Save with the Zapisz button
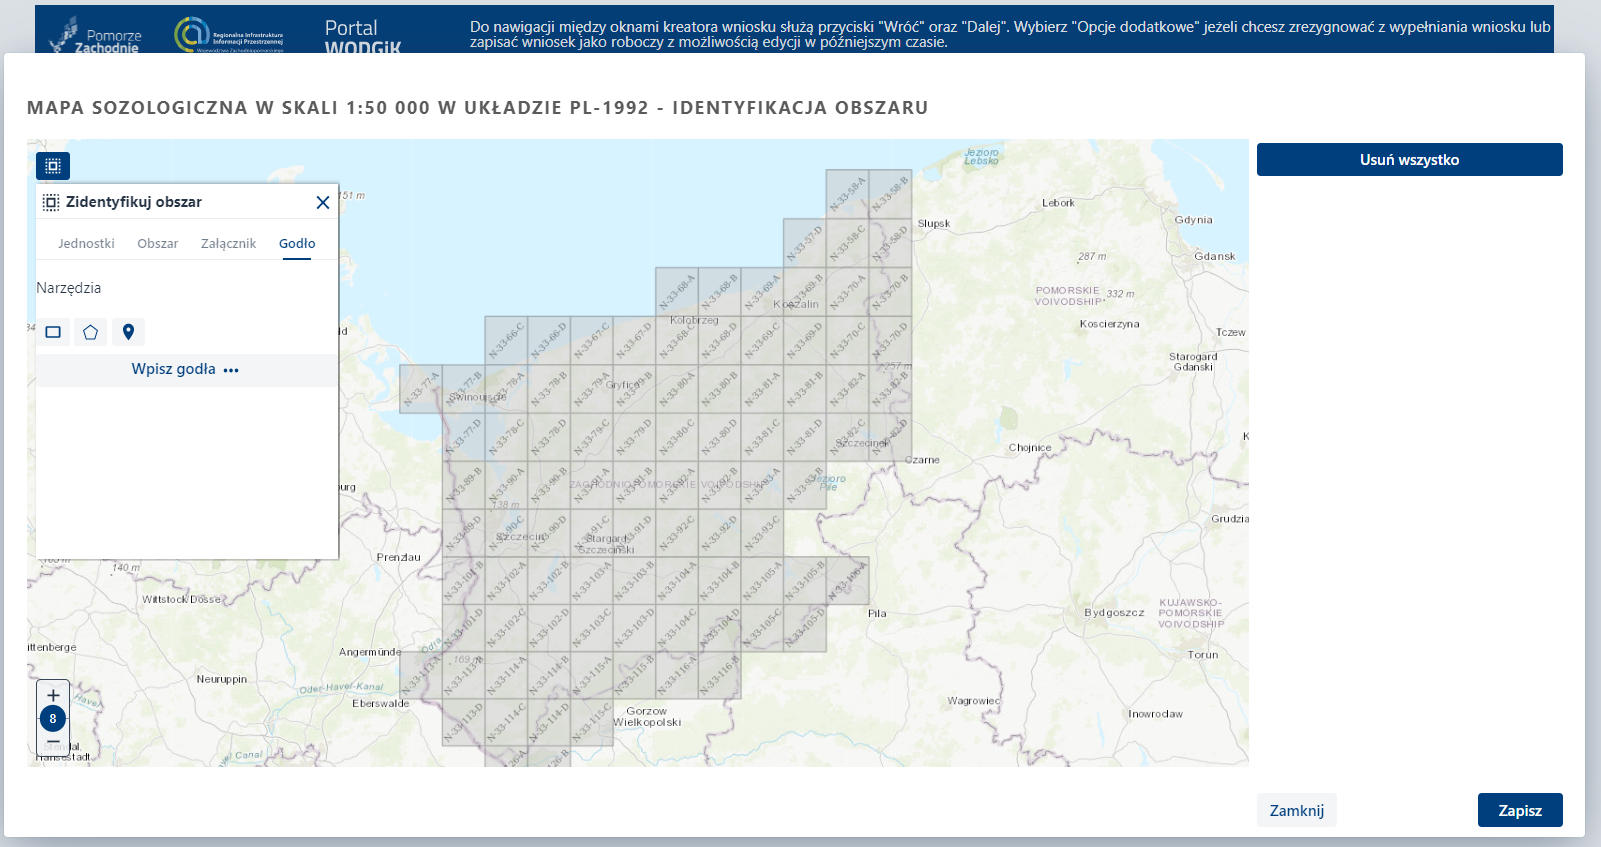Image resolution: width=1601 pixels, height=847 pixels. coord(1519,810)
